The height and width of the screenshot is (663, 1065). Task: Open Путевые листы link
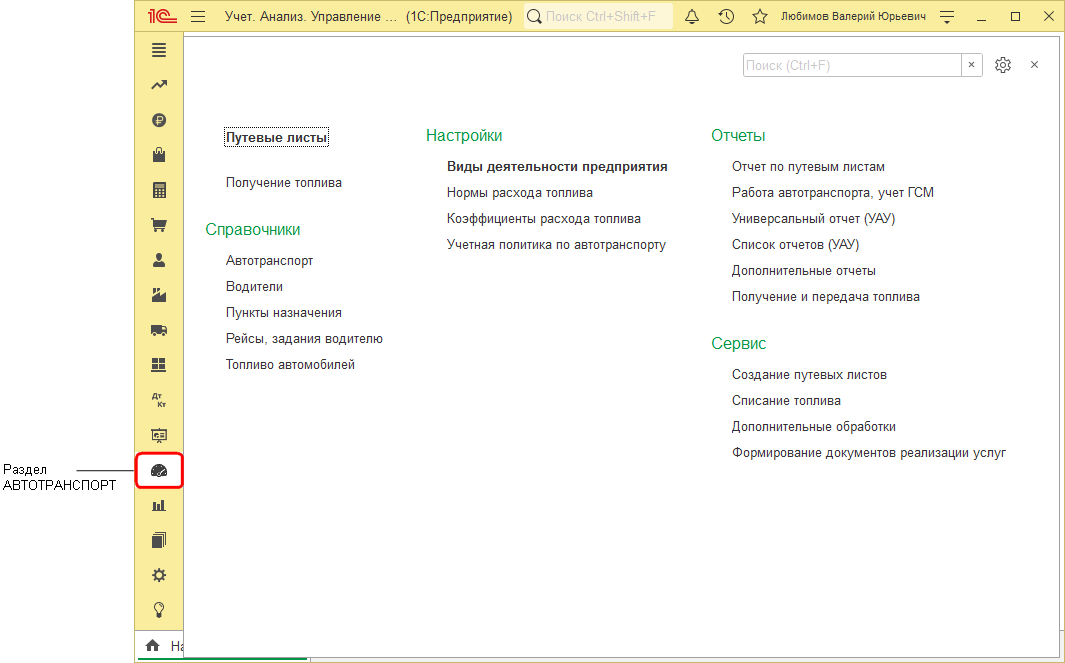tap(277, 138)
